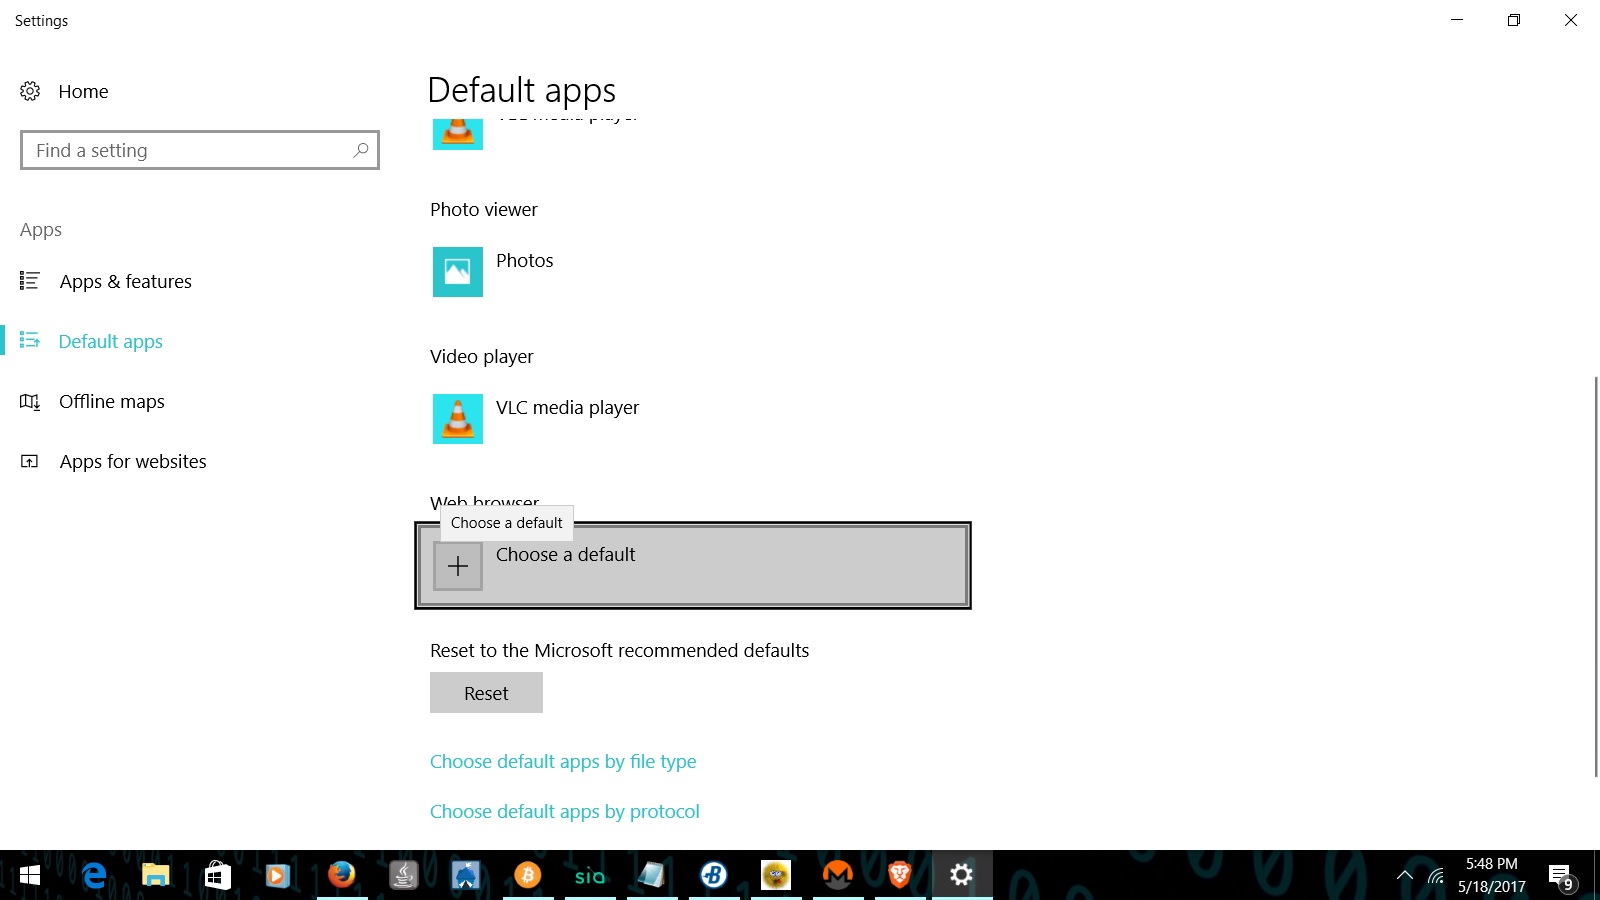Minimize the Settings window
1600x900 pixels.
tap(1457, 20)
